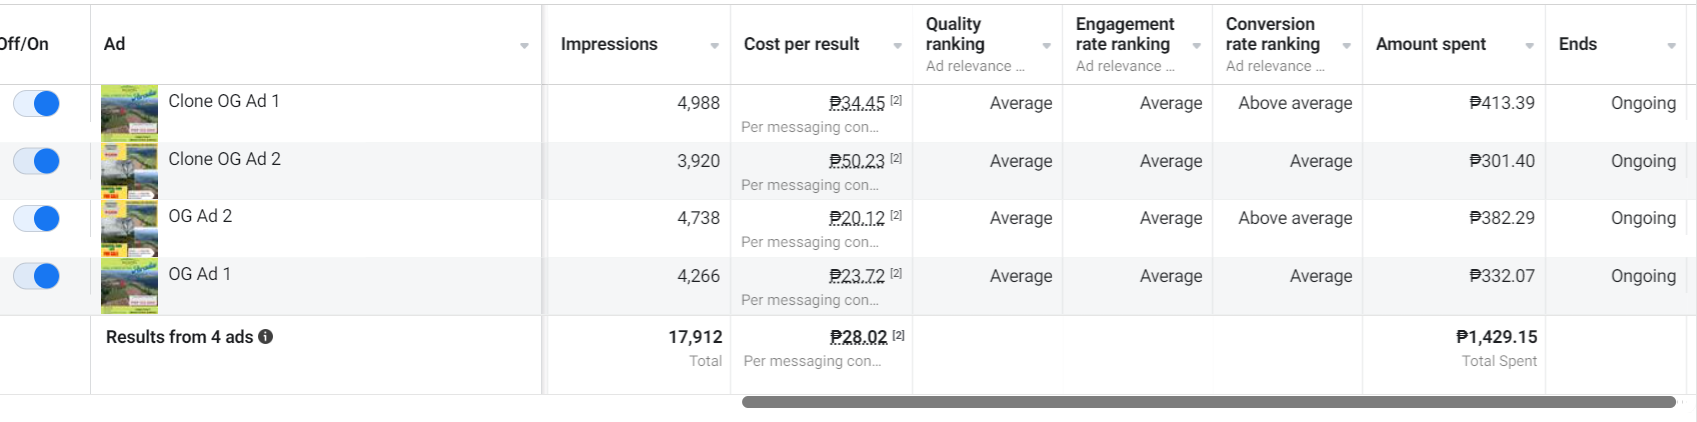Open the Amount spent column dropdown arrow

click(1529, 46)
